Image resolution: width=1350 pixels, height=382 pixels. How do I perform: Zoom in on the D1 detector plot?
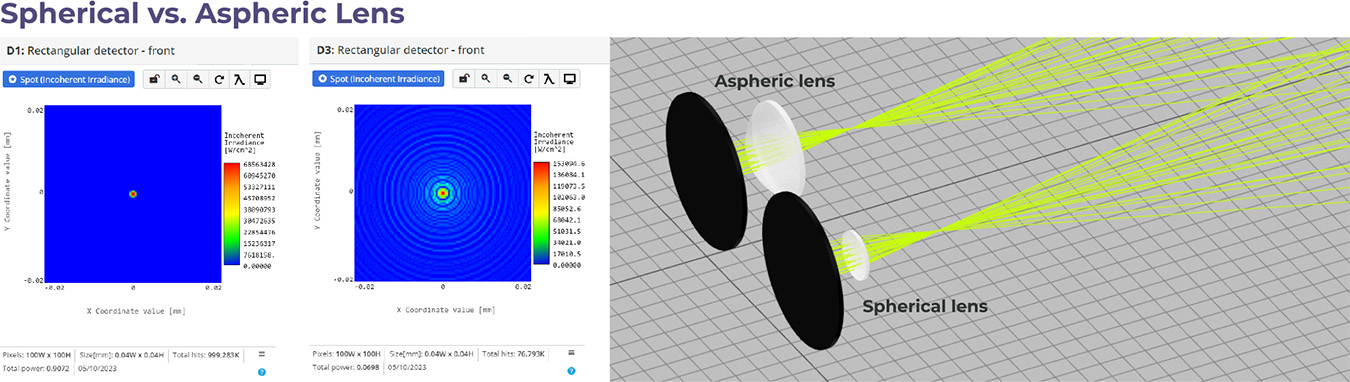pyautogui.click(x=176, y=79)
